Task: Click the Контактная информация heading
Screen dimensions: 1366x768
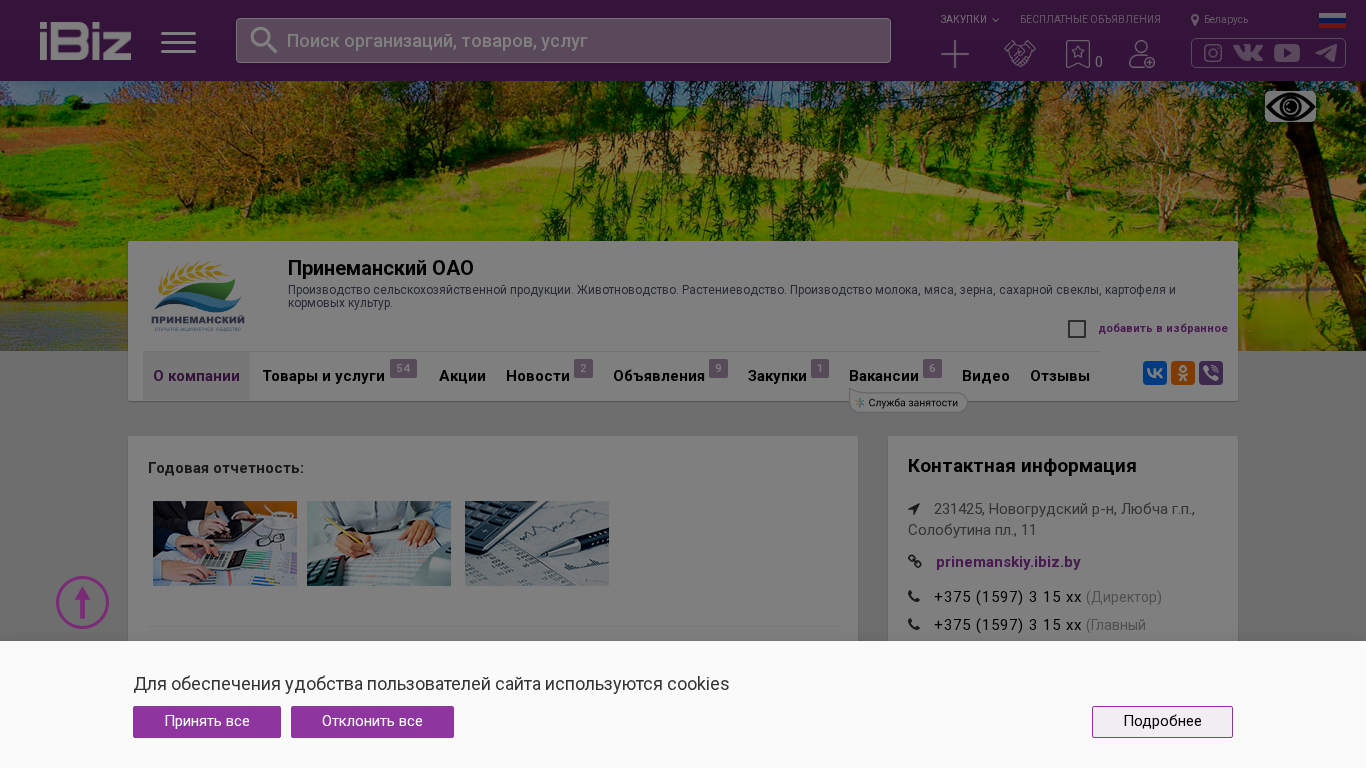Action: tap(1022, 466)
